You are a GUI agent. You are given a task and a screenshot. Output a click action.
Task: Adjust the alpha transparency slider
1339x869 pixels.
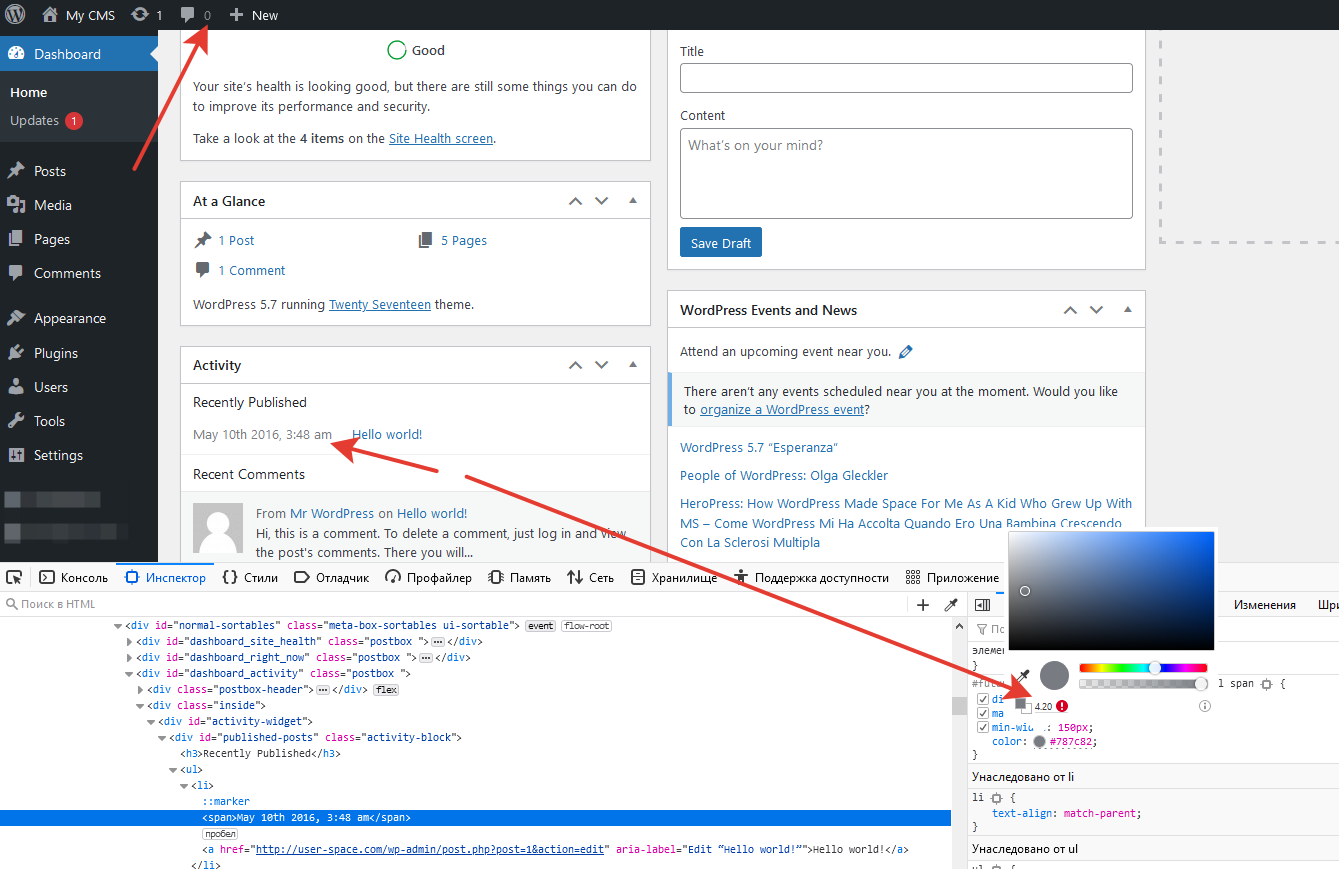[x=1143, y=684]
